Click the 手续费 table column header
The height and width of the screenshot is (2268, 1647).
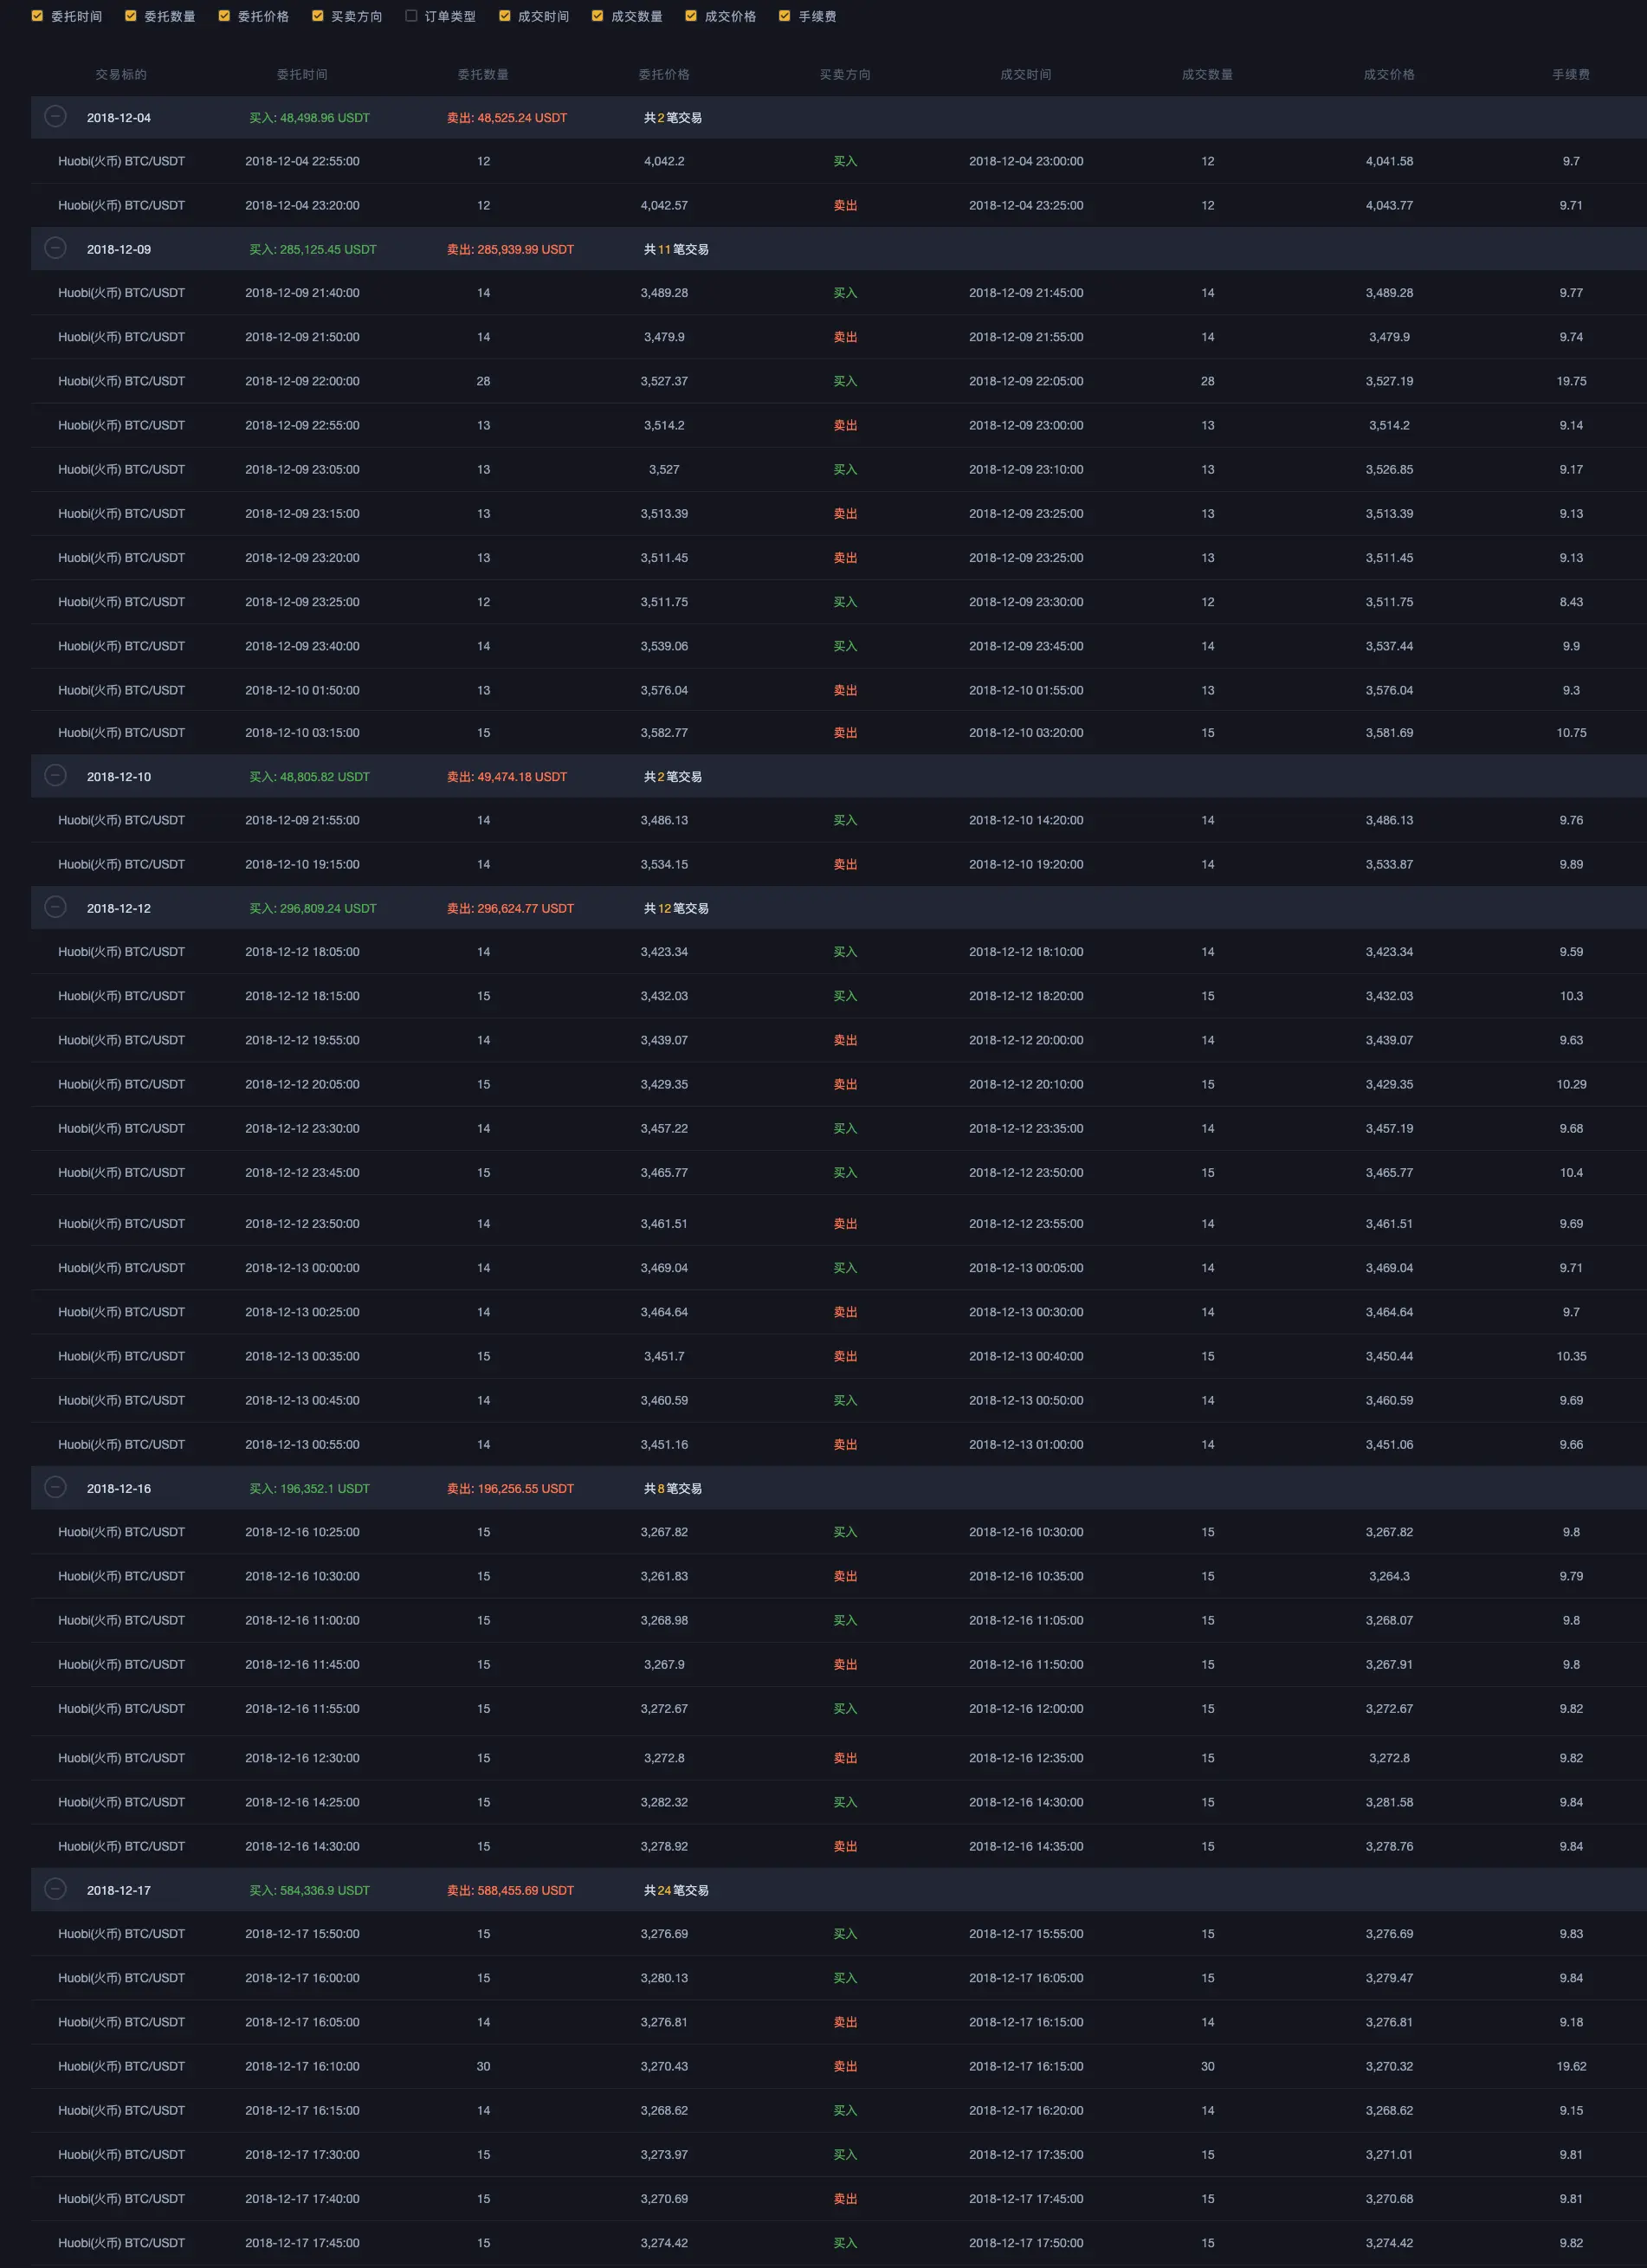pos(1571,75)
